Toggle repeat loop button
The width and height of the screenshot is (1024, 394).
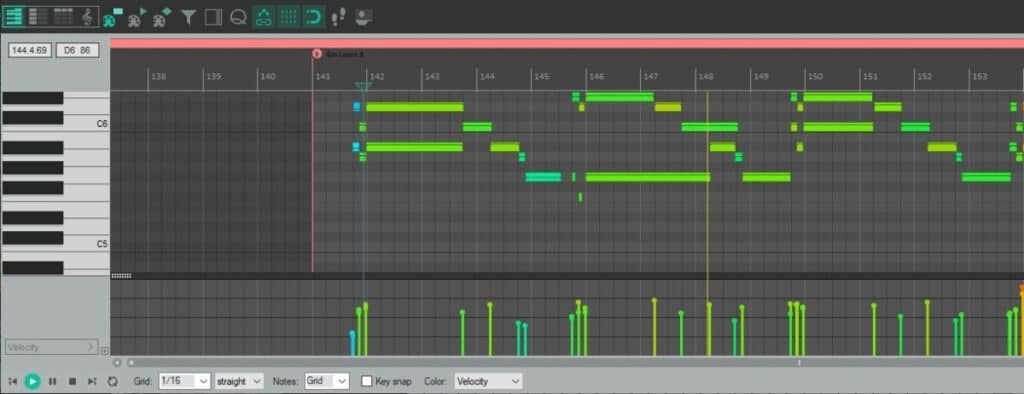click(x=112, y=381)
